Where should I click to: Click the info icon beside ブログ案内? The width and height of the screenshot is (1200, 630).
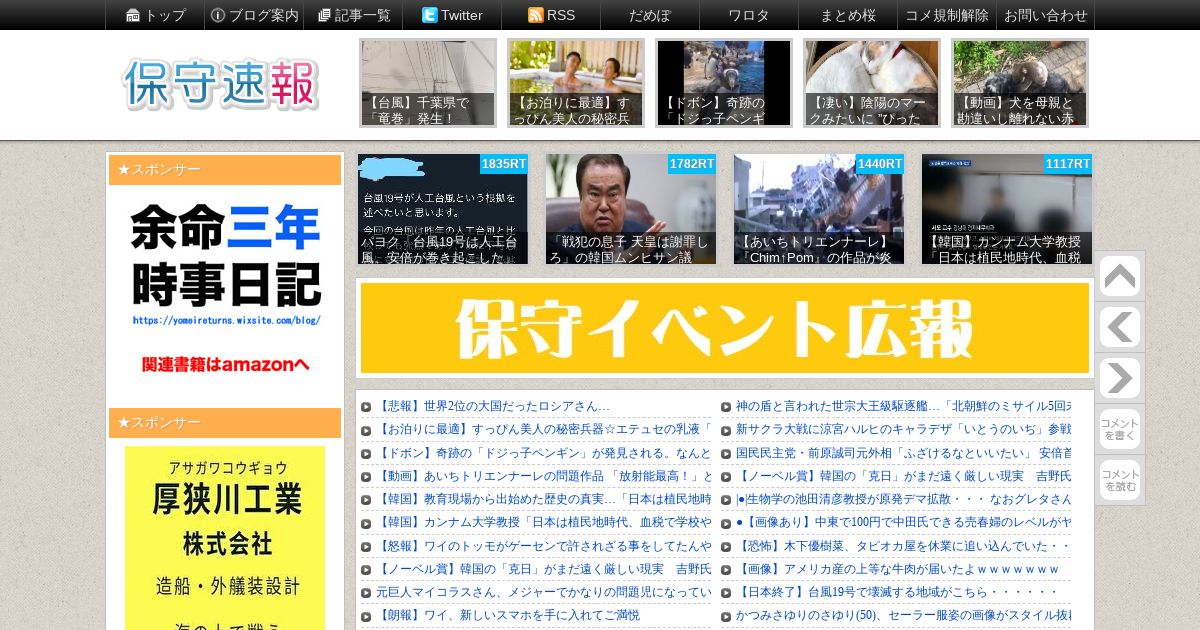[x=217, y=15]
